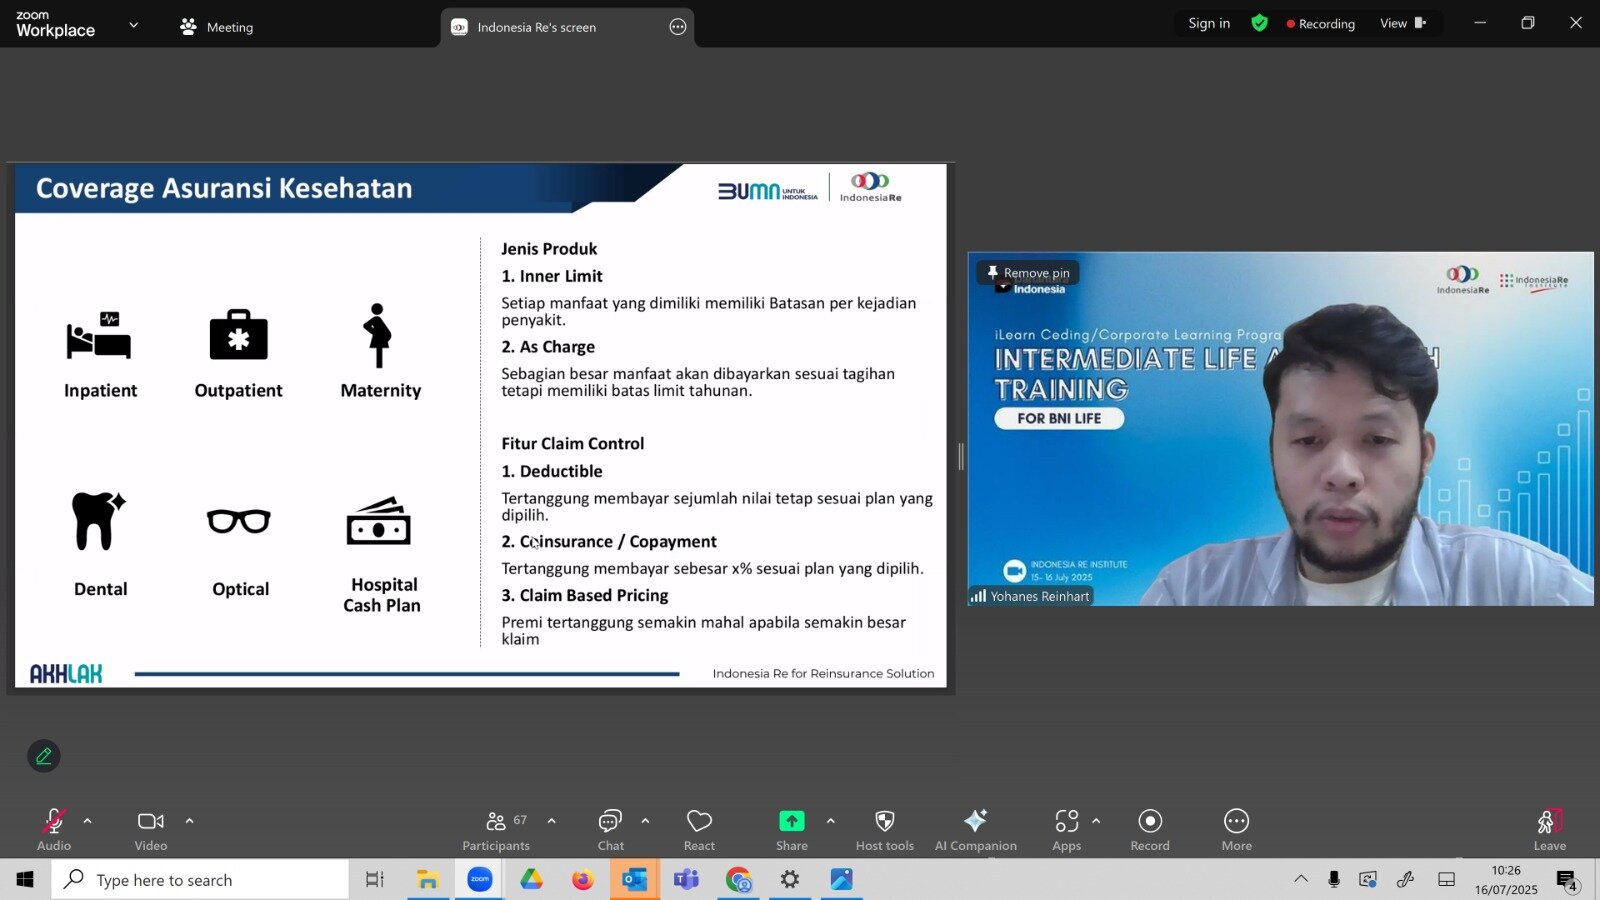Screen dimensions: 1600x900
Task: Click the '2. As Charge' heading
Action: [x=548, y=347]
